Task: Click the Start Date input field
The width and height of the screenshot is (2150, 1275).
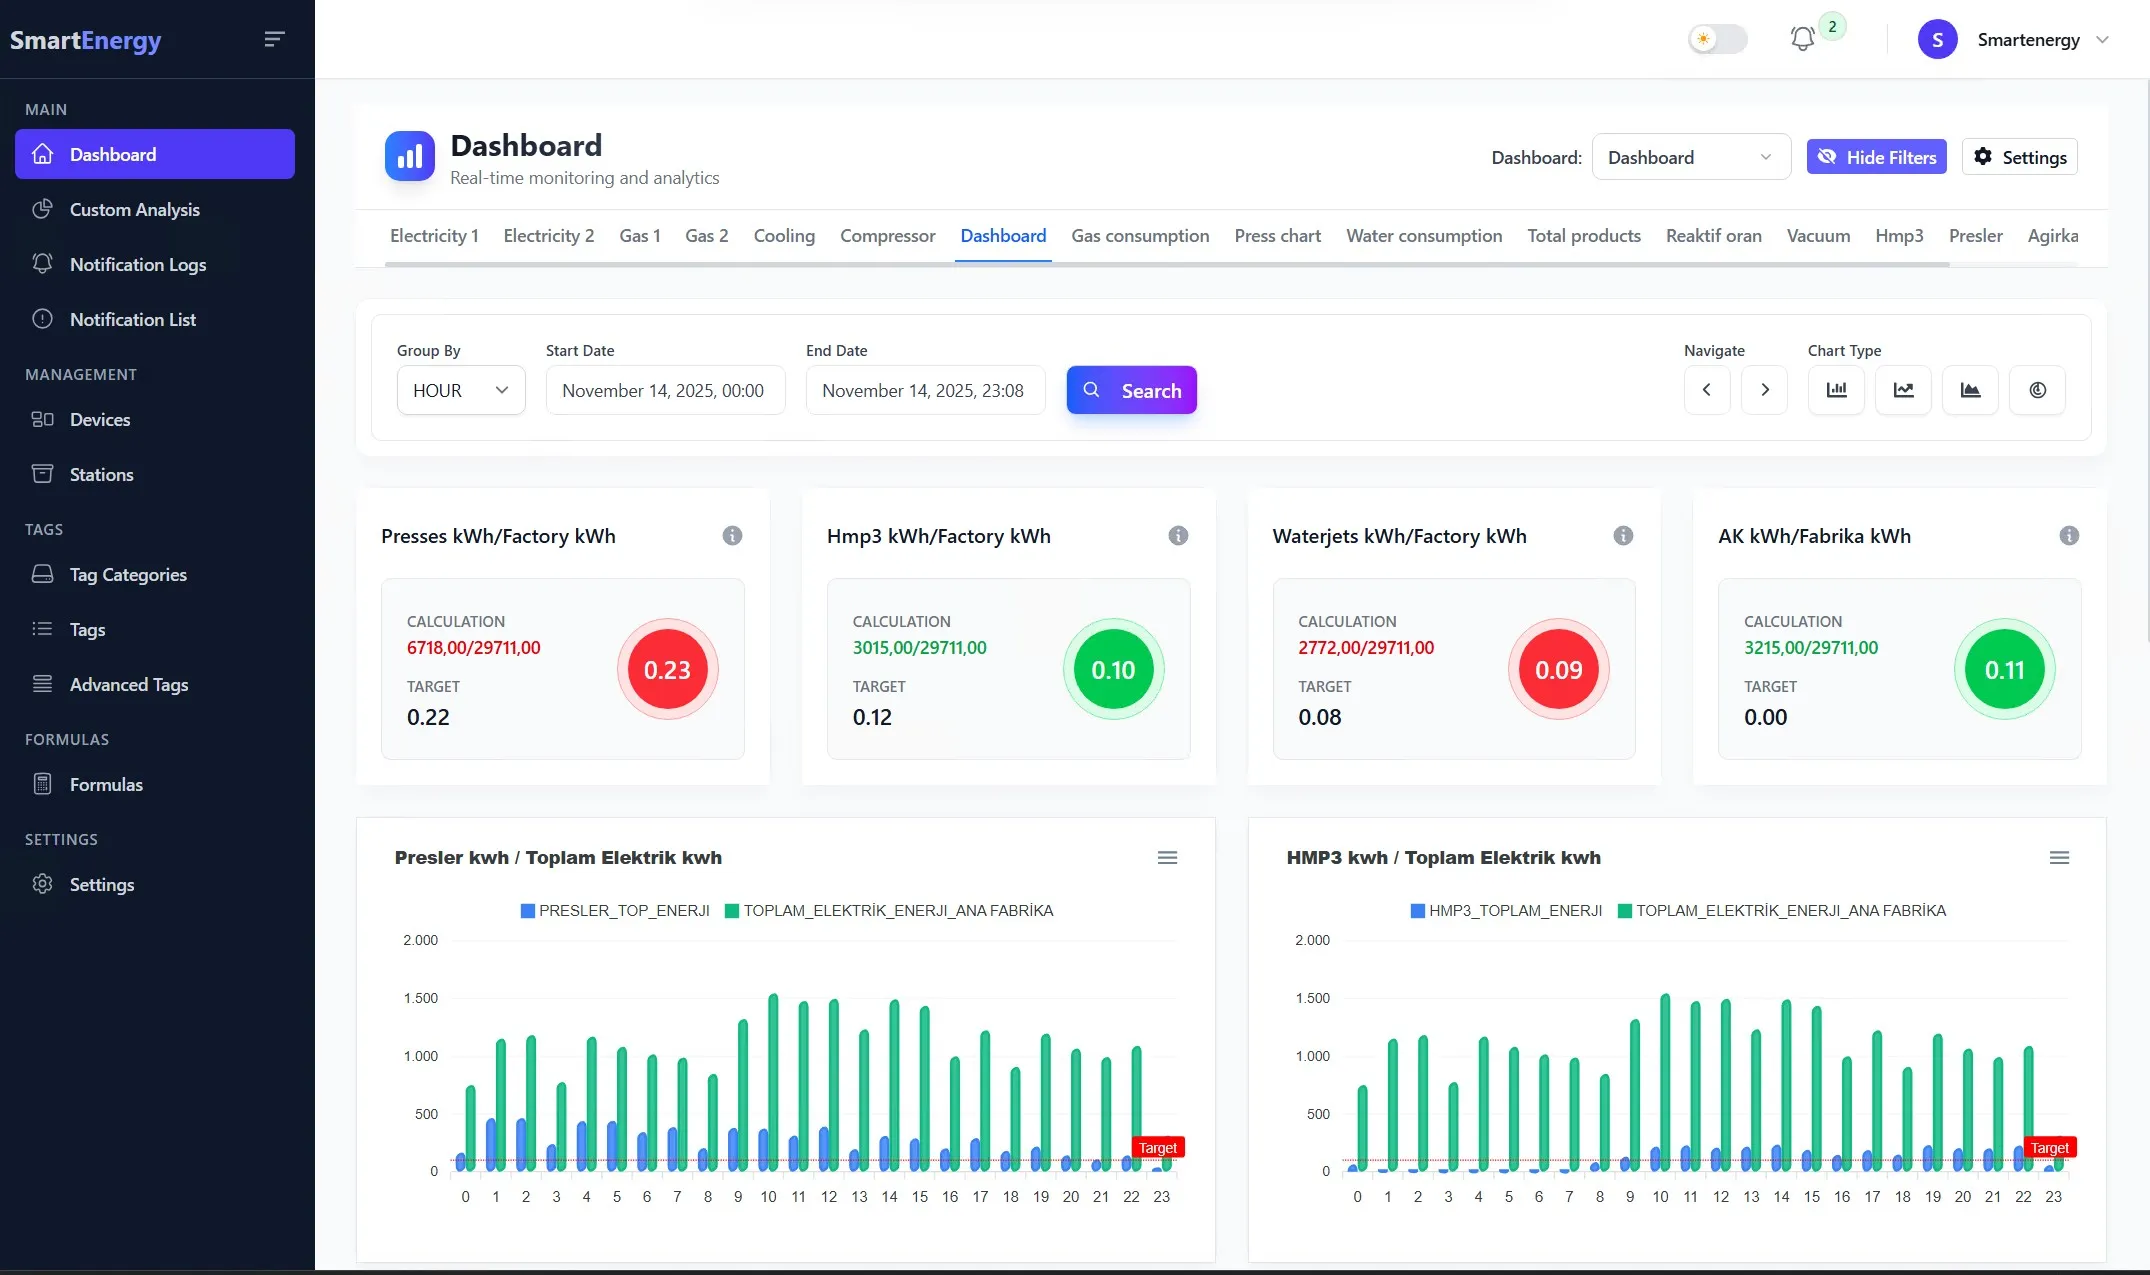Action: coord(665,390)
